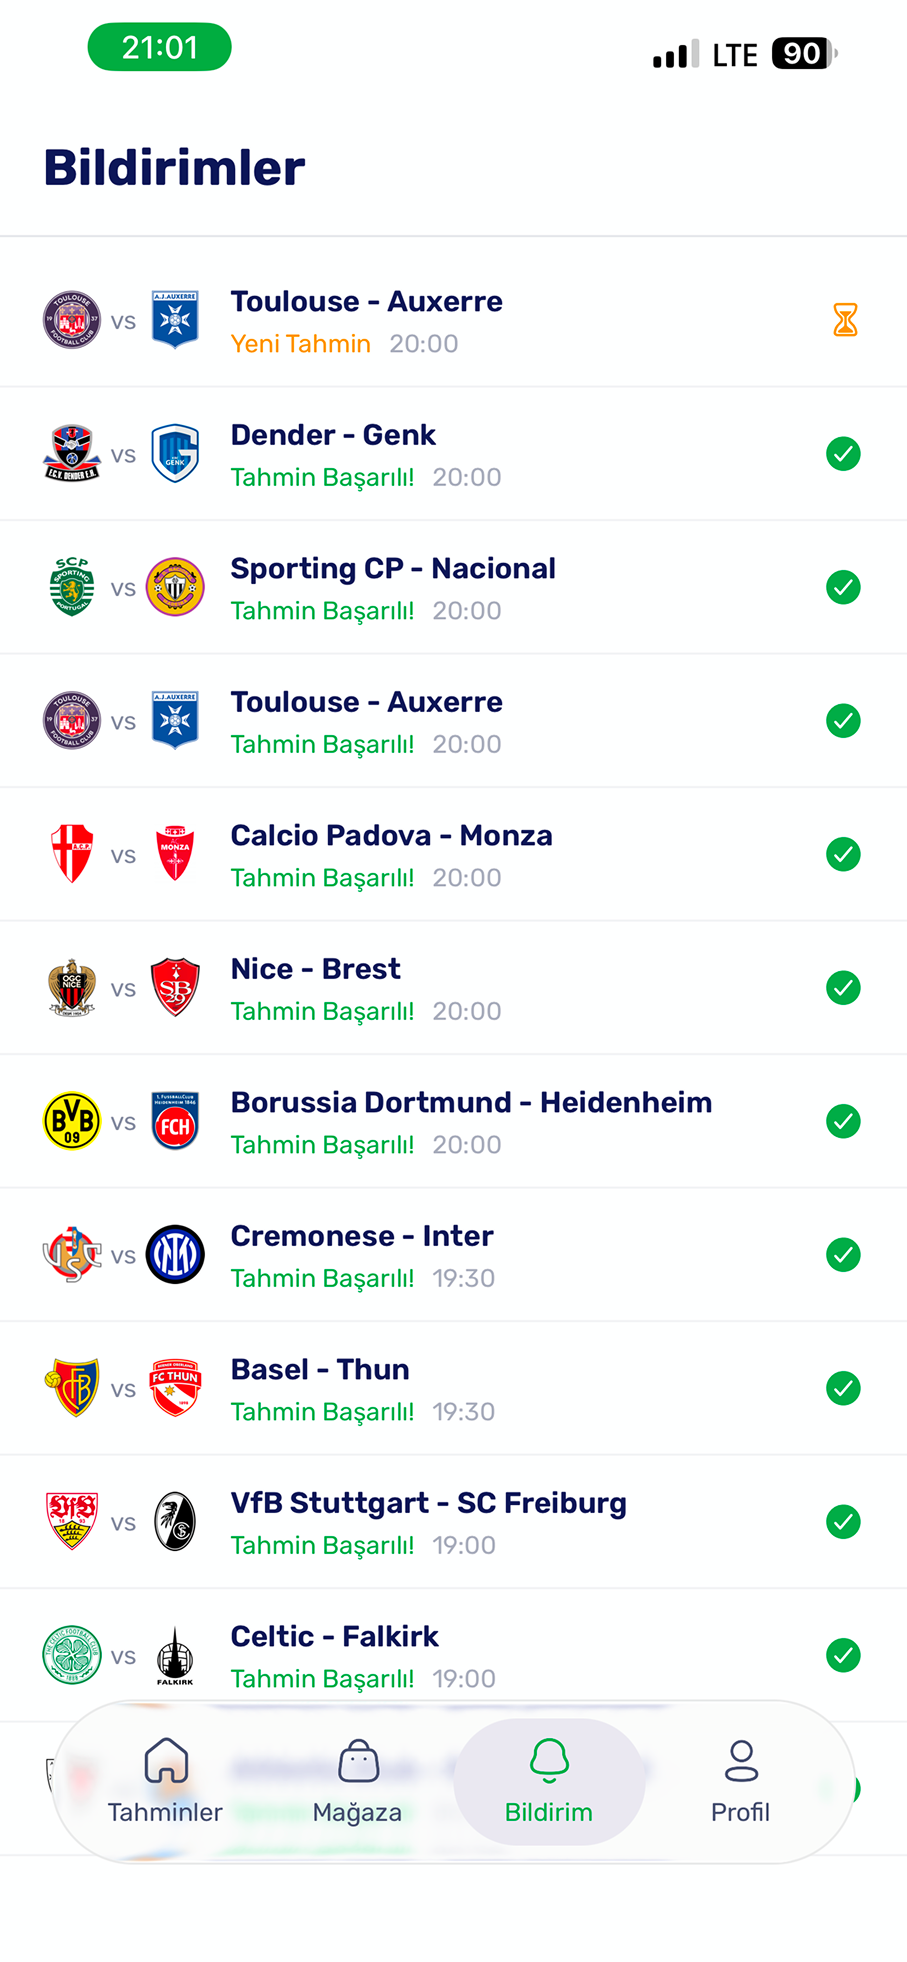
Task: Tap the green checkmark beside Dender - Genk
Action: click(843, 454)
